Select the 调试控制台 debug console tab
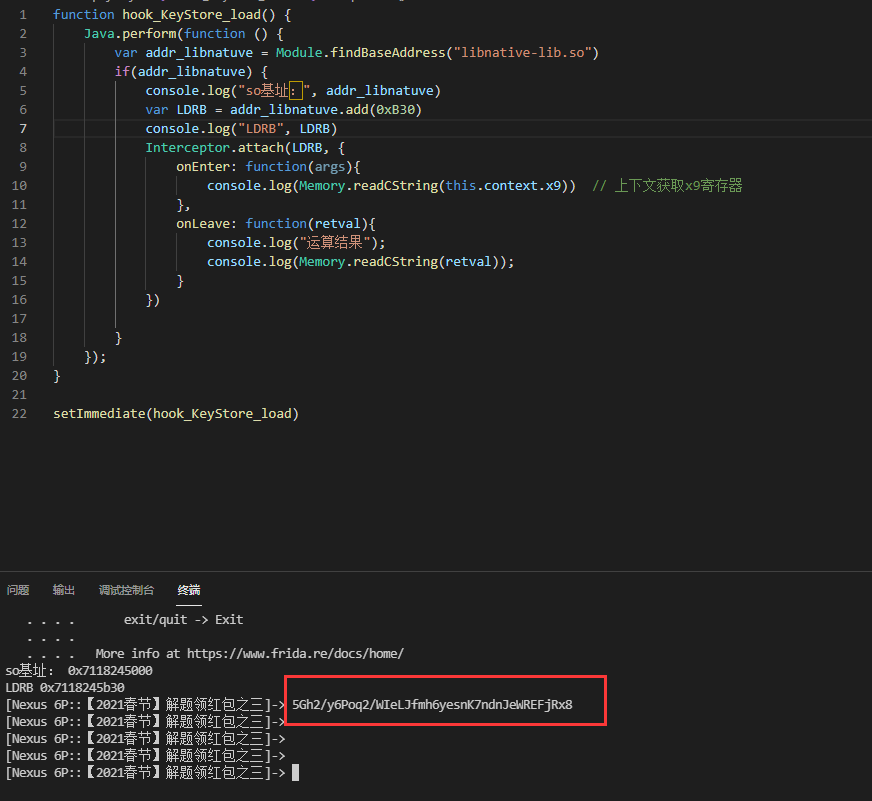Viewport: 872px width, 801px height. click(126, 590)
